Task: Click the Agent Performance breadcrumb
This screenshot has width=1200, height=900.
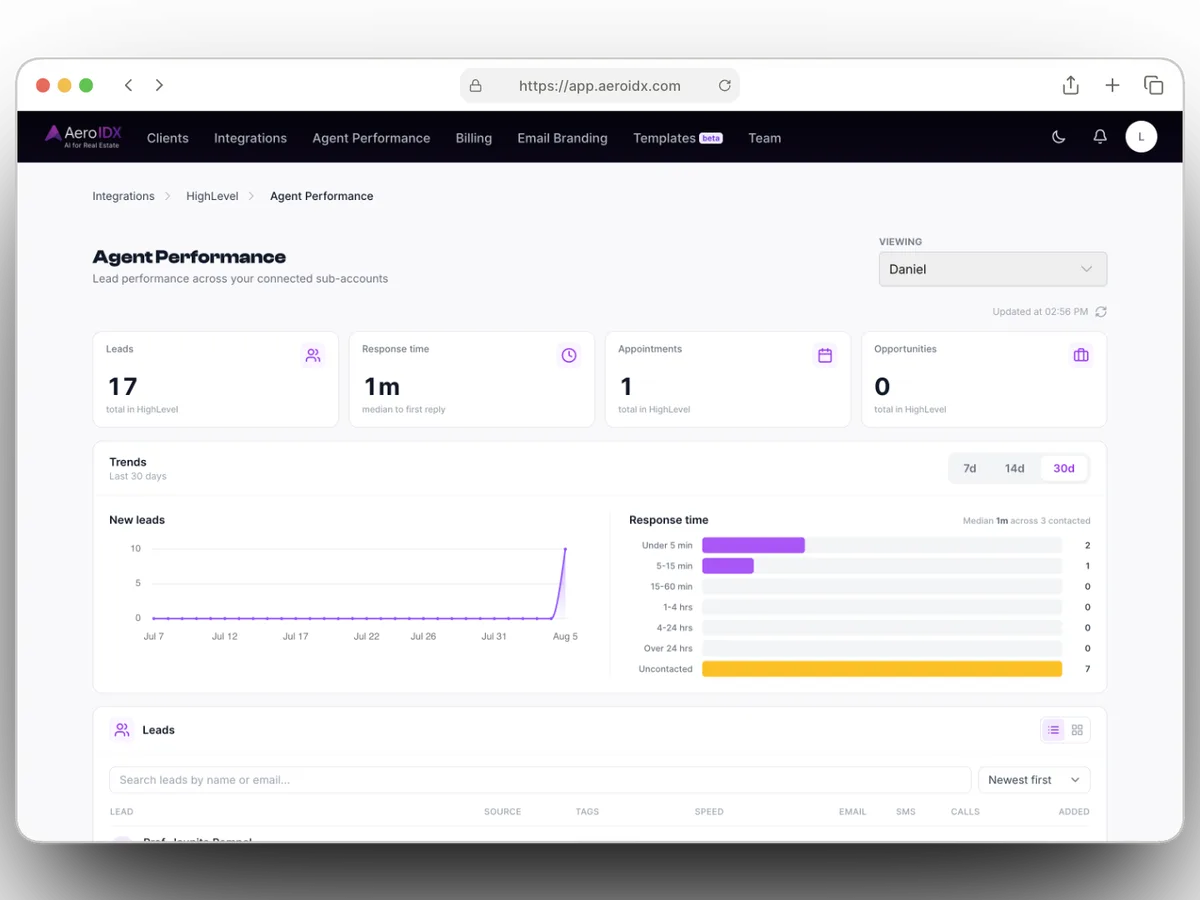Action: (x=322, y=196)
